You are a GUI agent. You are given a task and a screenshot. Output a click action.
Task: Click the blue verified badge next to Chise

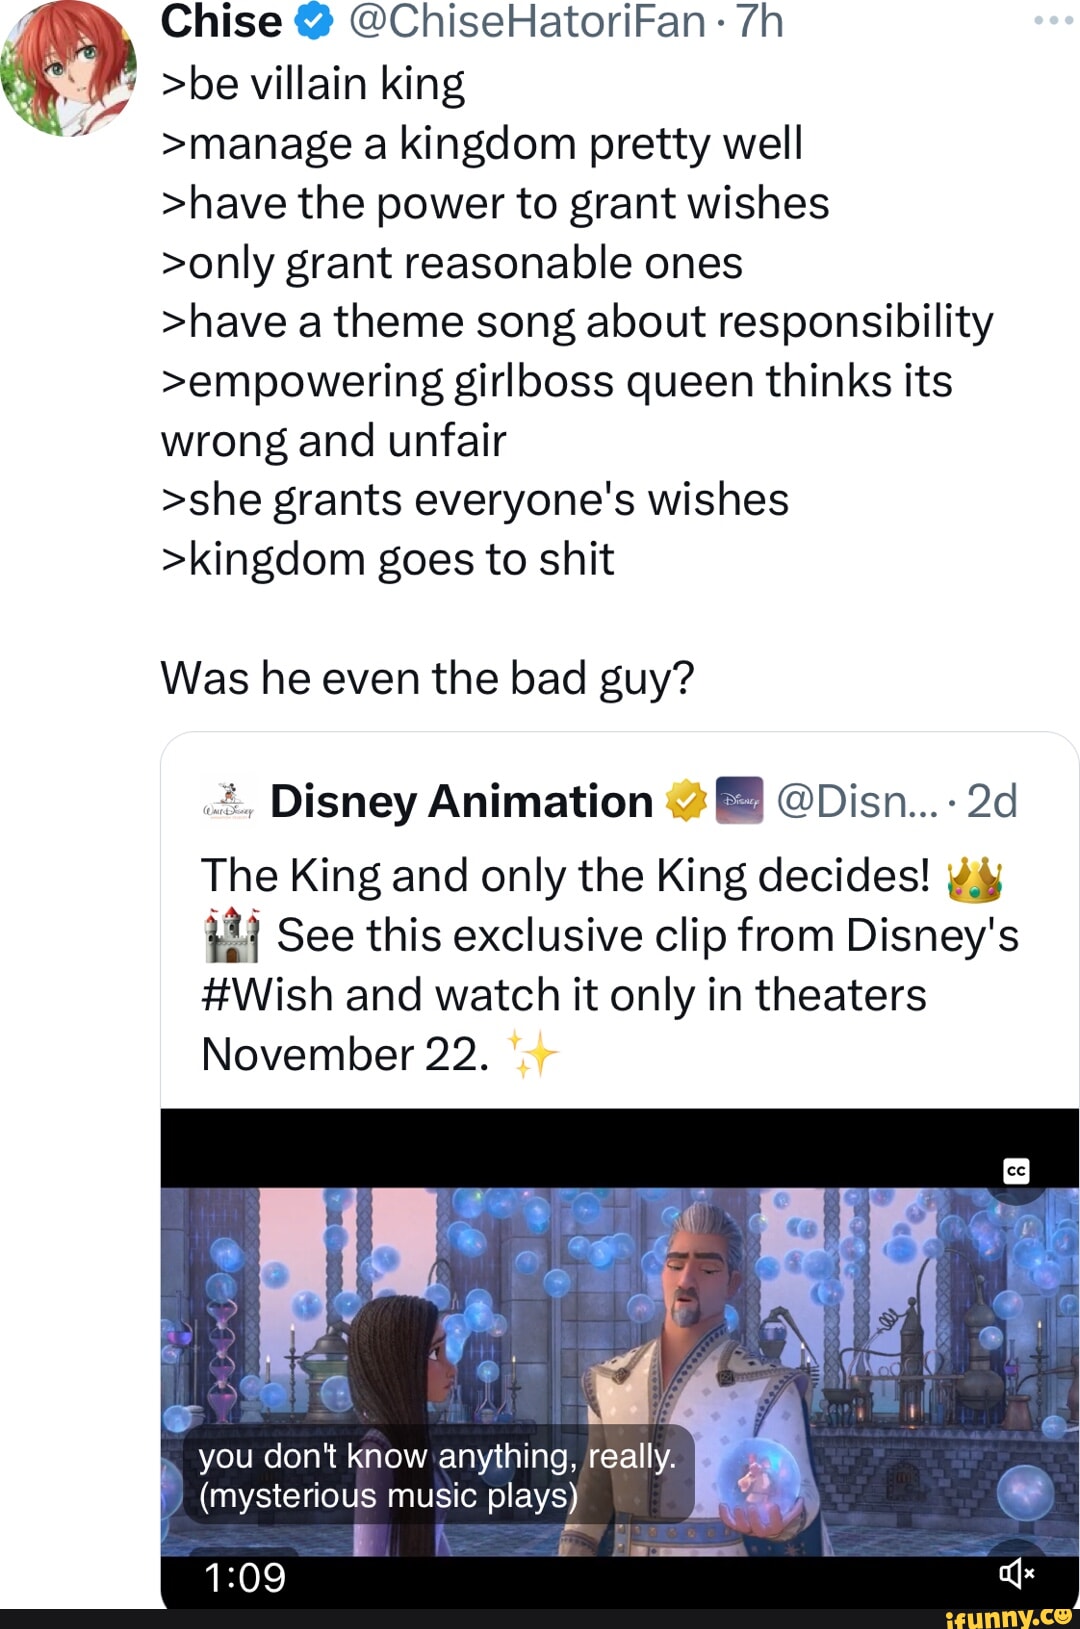tap(315, 21)
